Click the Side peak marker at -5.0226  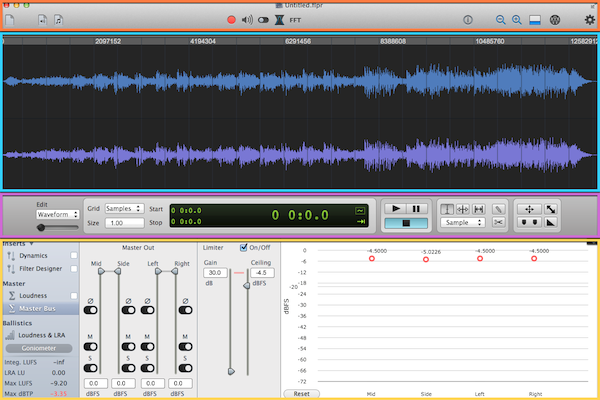tap(426, 260)
